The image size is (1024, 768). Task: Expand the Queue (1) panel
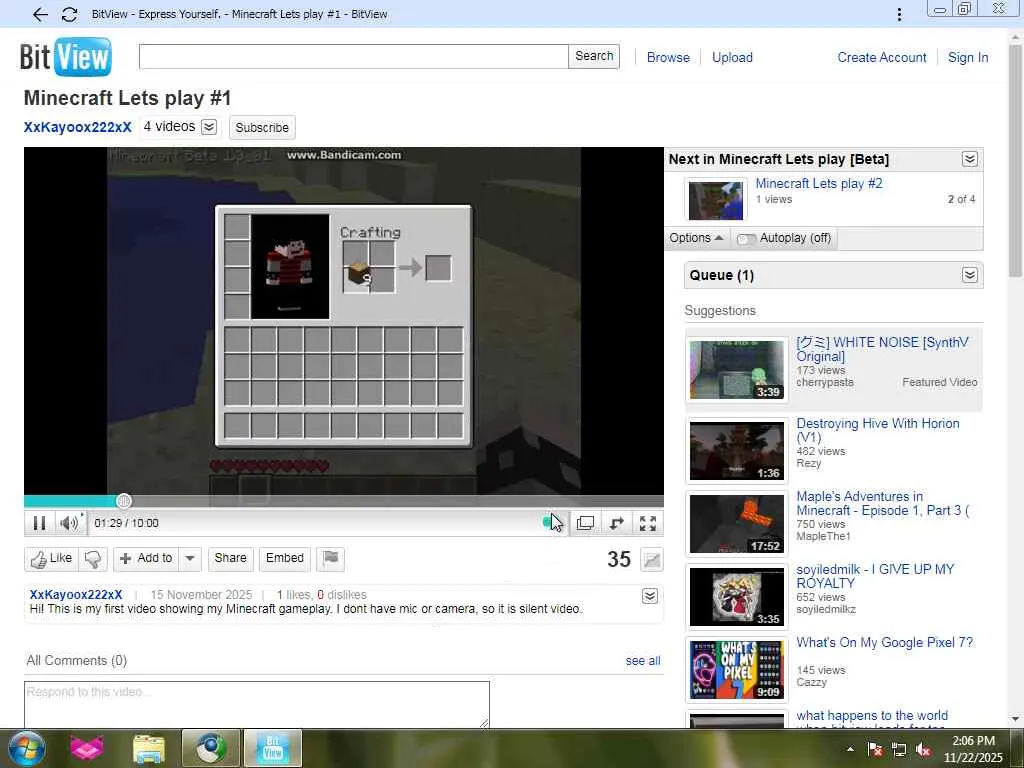pos(970,275)
